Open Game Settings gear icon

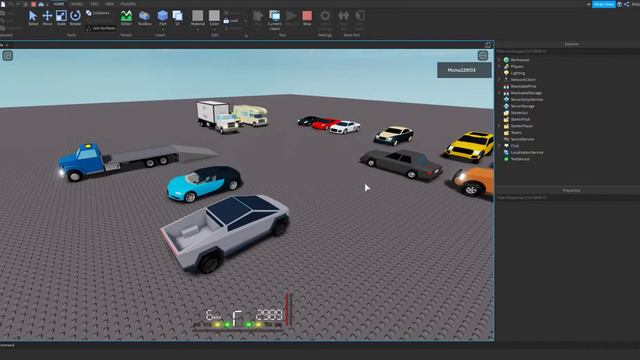coord(325,16)
